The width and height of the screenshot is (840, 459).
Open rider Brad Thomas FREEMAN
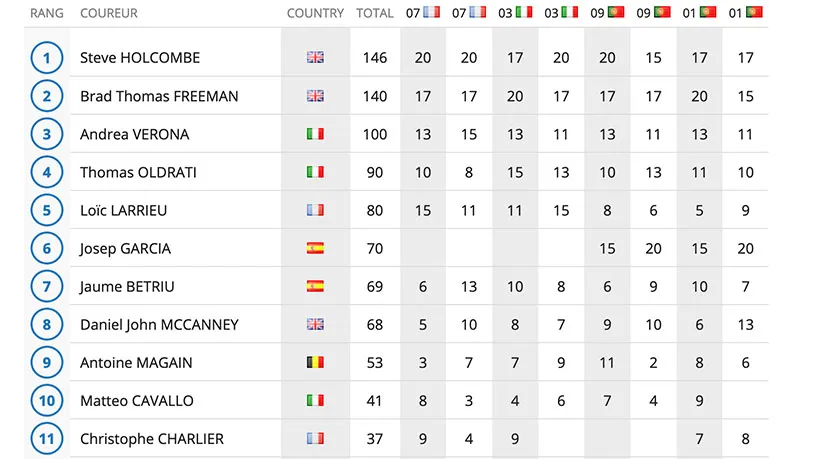point(159,96)
